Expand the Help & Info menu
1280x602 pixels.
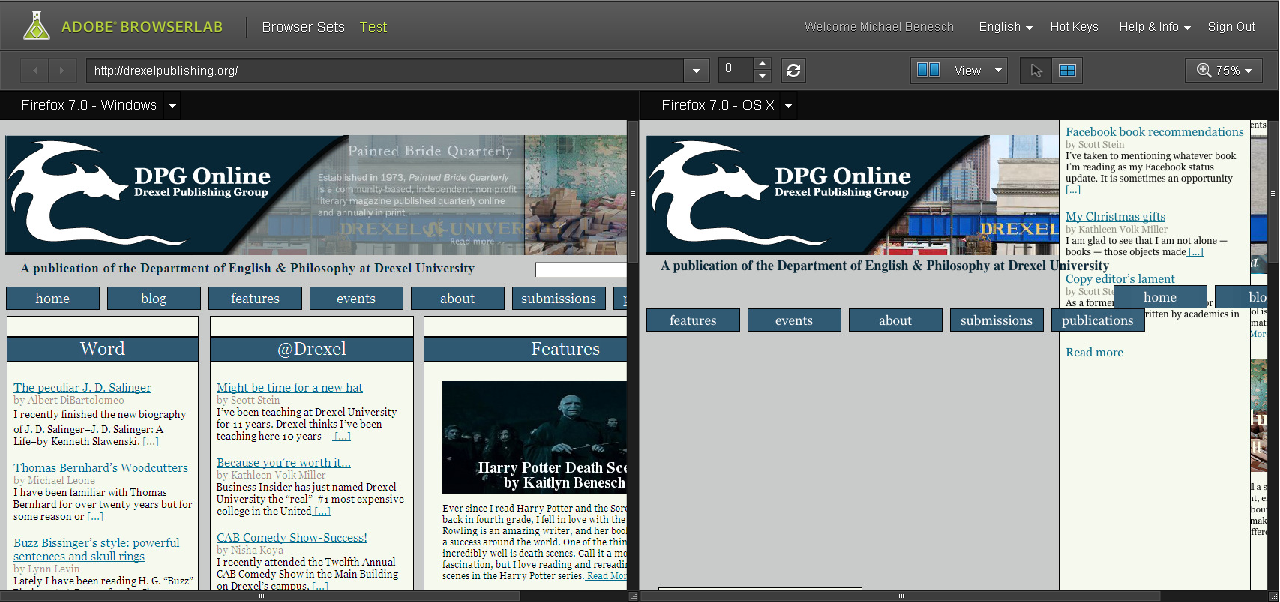[x=1154, y=27]
